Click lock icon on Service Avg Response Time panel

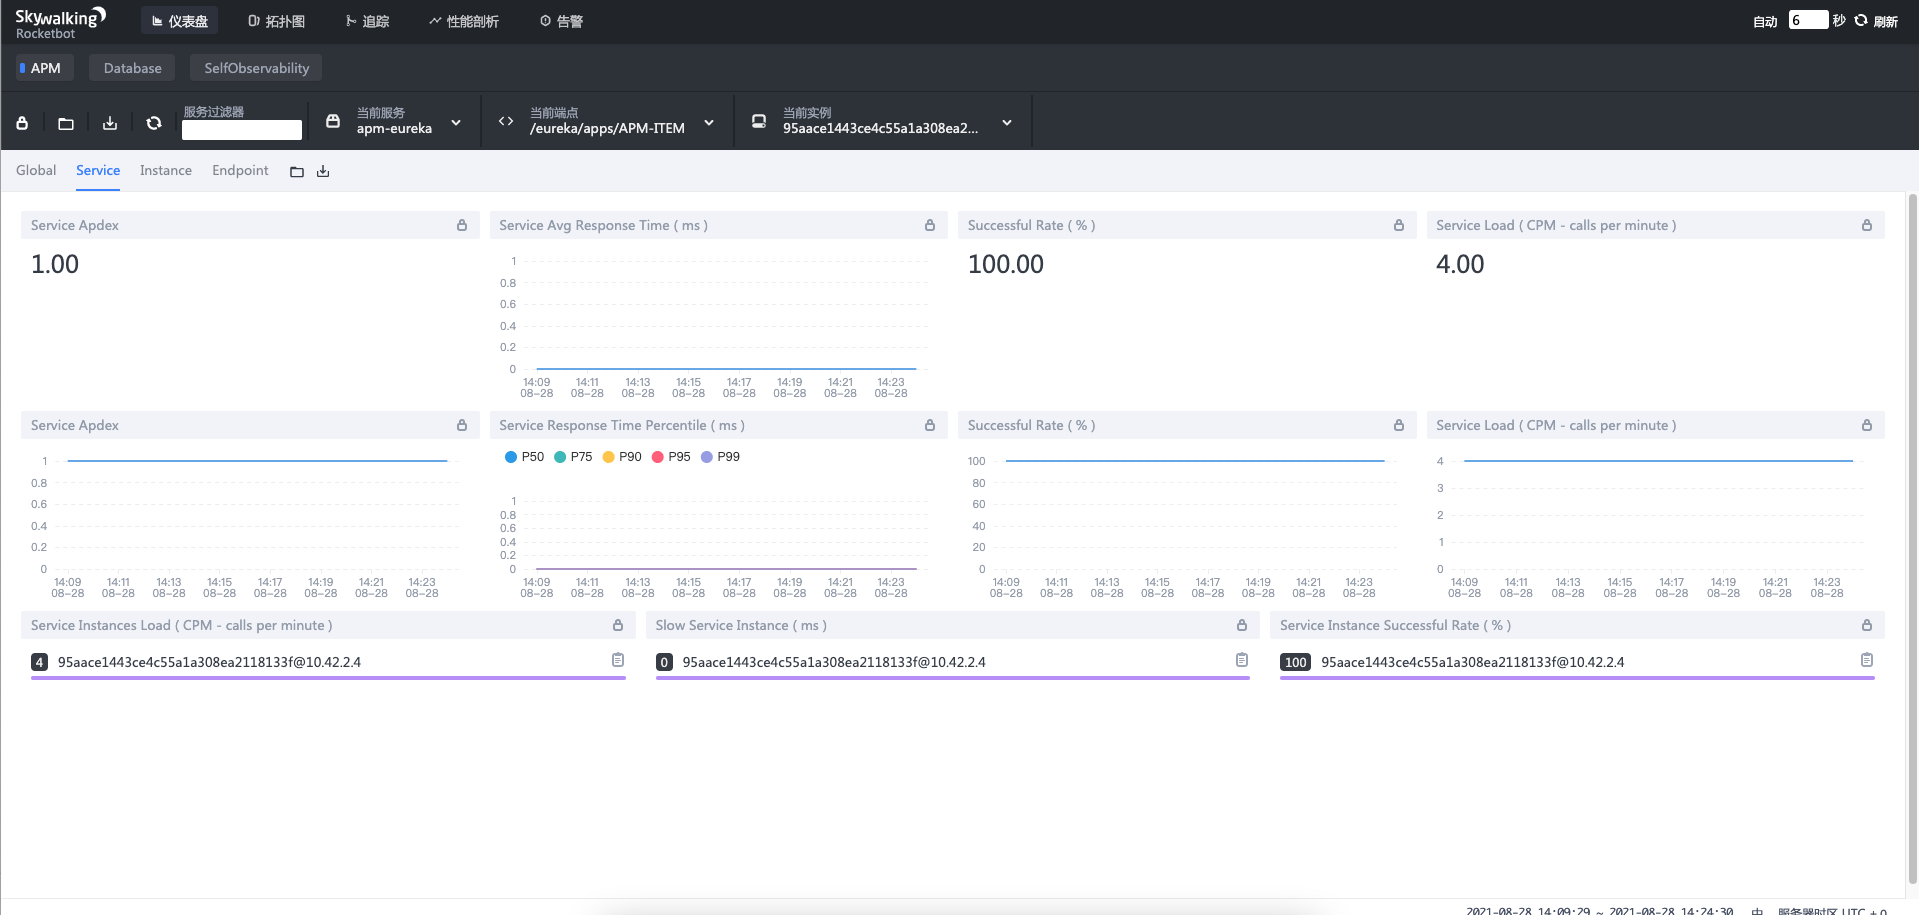tap(930, 226)
